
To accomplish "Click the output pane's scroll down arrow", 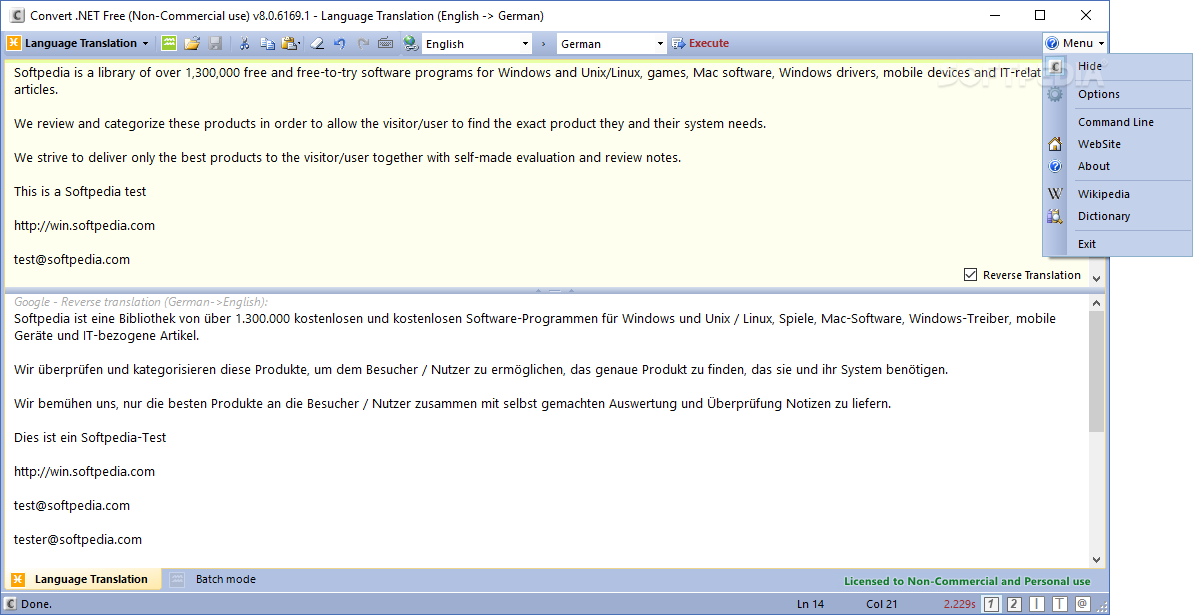I will point(1096,559).
